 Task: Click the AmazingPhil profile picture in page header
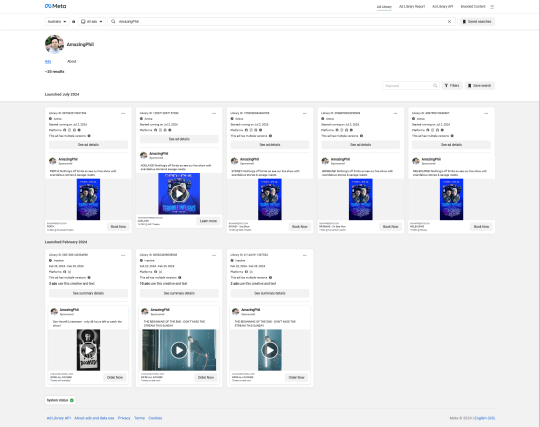54,44
